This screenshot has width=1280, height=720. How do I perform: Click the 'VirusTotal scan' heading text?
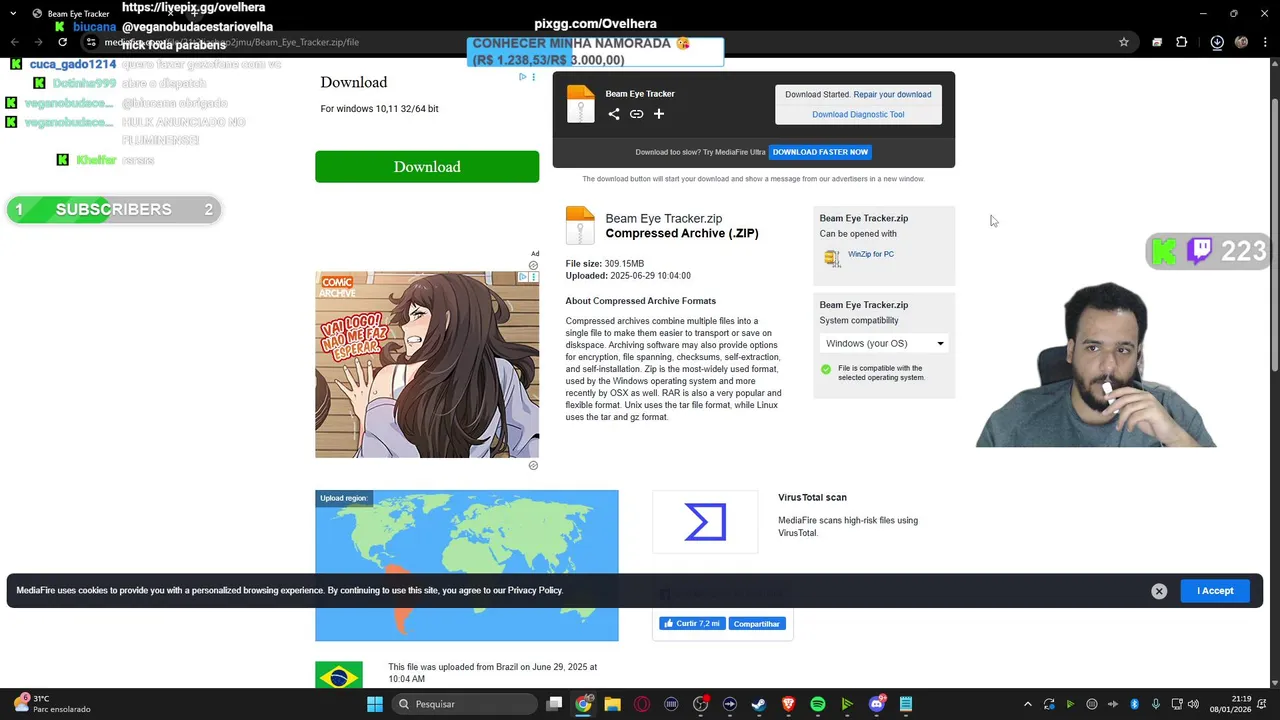(x=812, y=497)
